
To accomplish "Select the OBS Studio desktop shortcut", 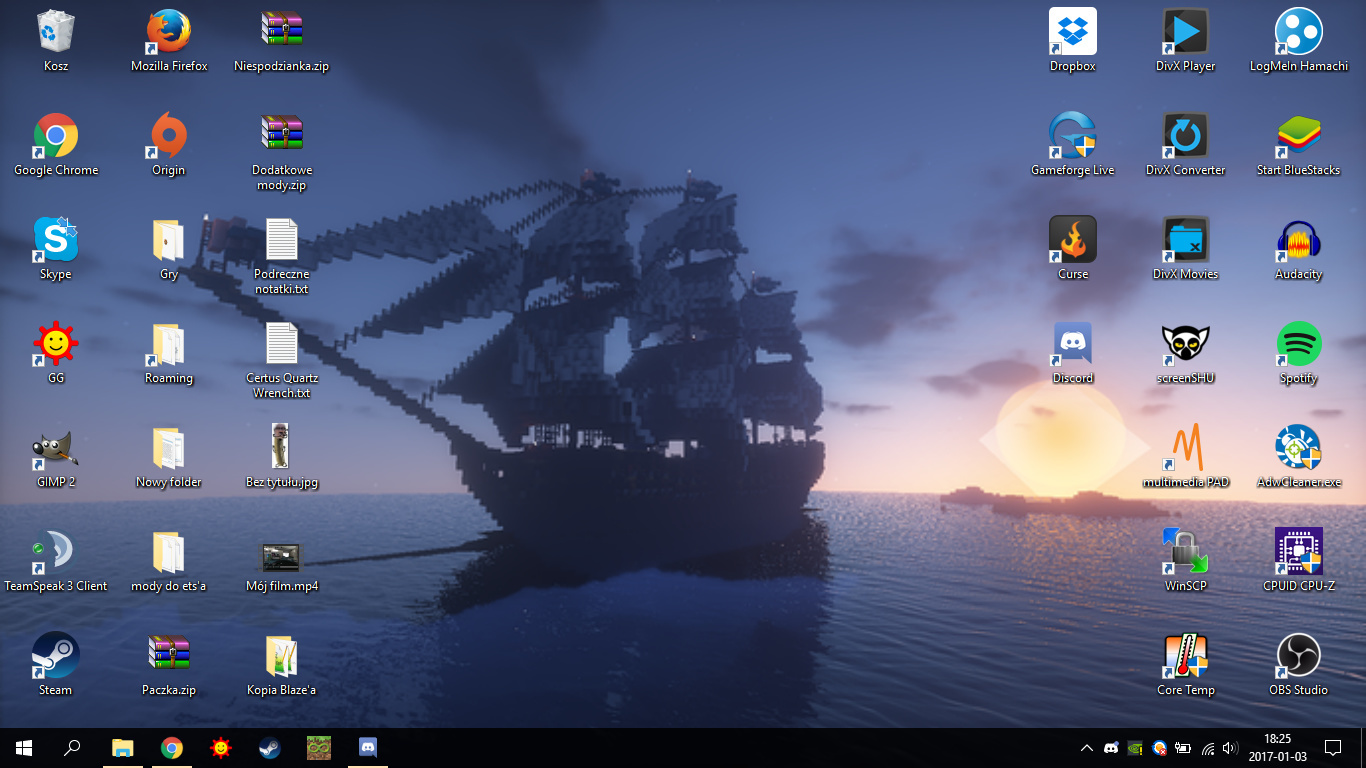I will [1298, 656].
